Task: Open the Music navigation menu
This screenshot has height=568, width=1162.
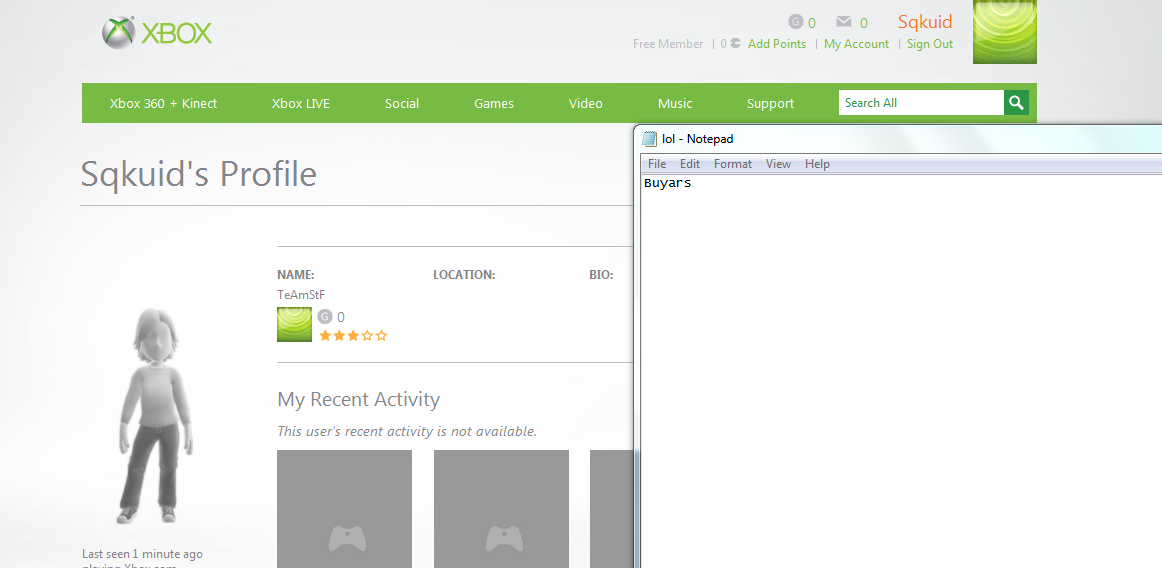Action: (674, 103)
